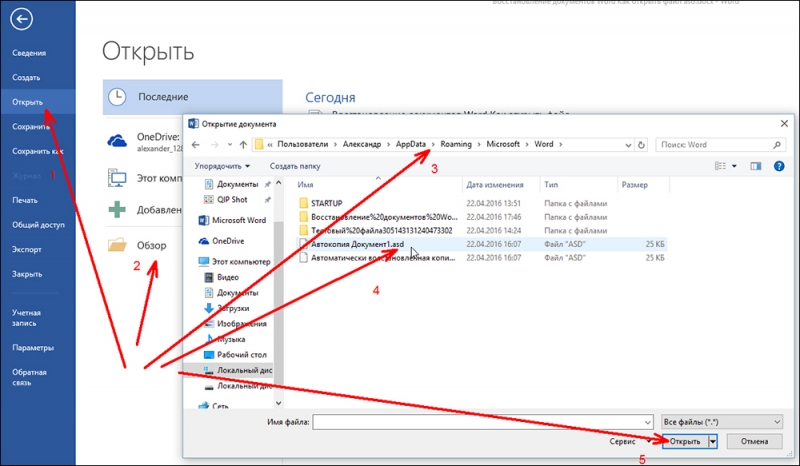Open Сервис tools dropdown
This screenshot has height=466, width=800.
pos(630,442)
